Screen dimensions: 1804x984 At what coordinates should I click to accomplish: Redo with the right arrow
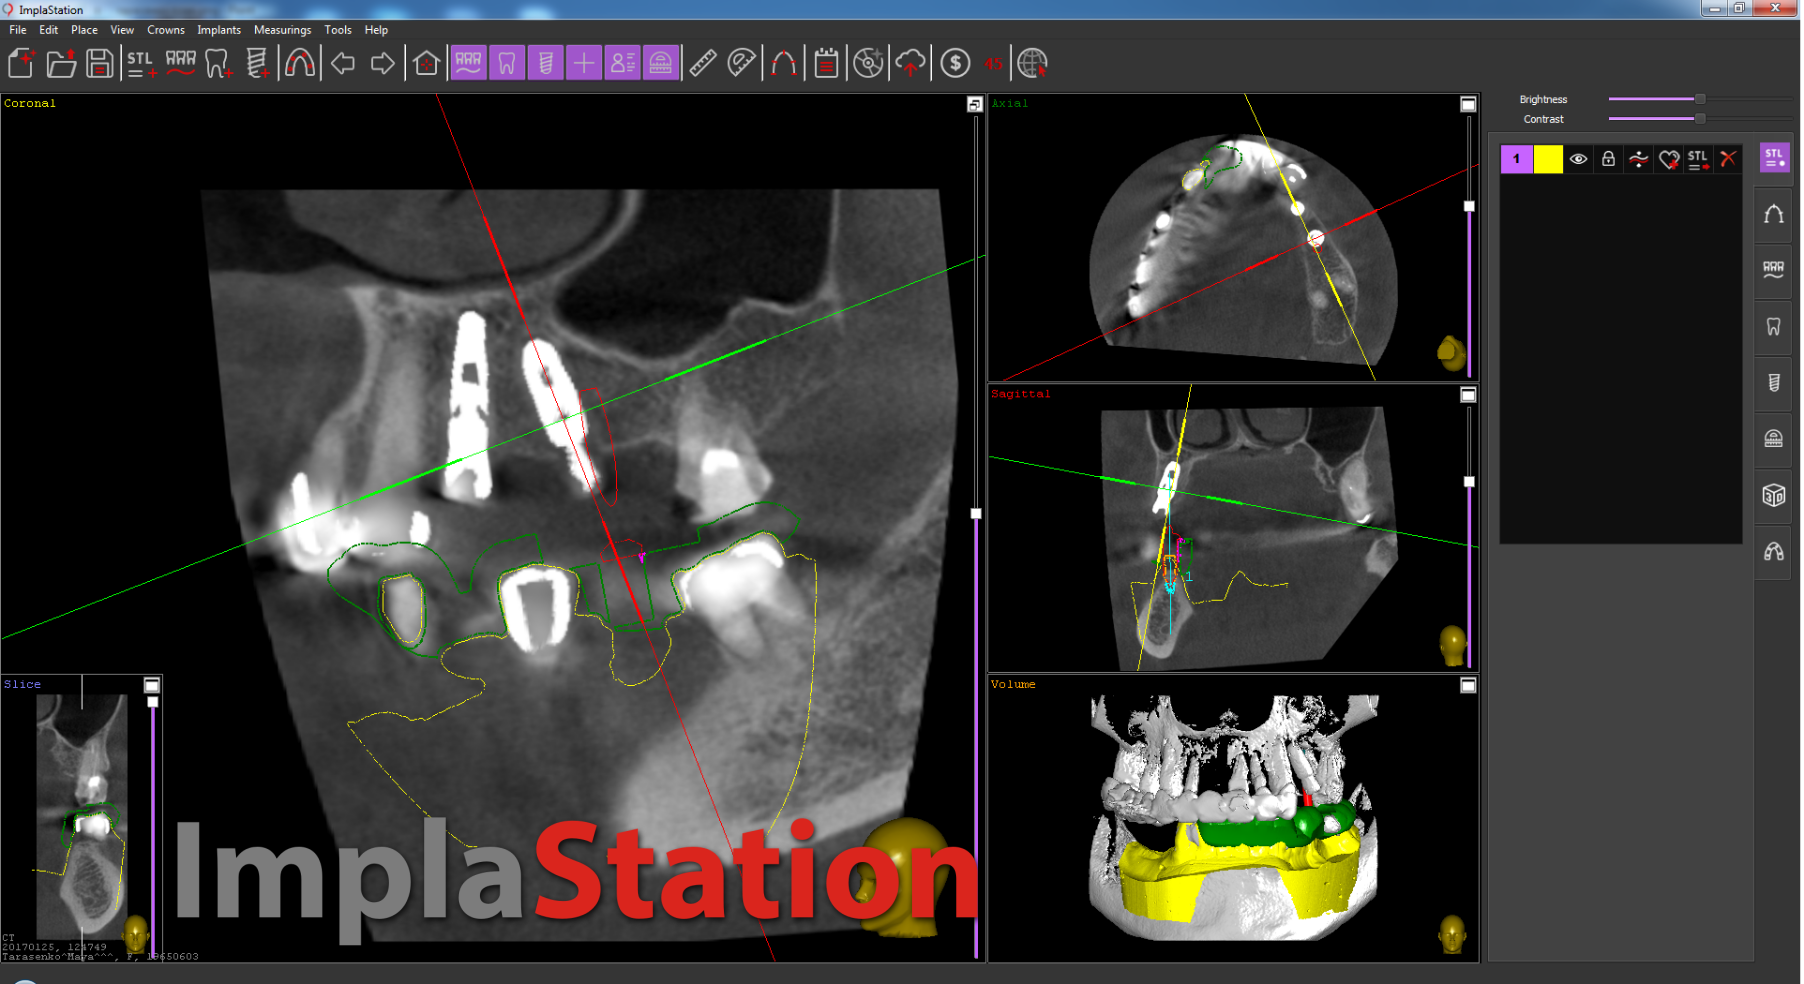point(382,64)
